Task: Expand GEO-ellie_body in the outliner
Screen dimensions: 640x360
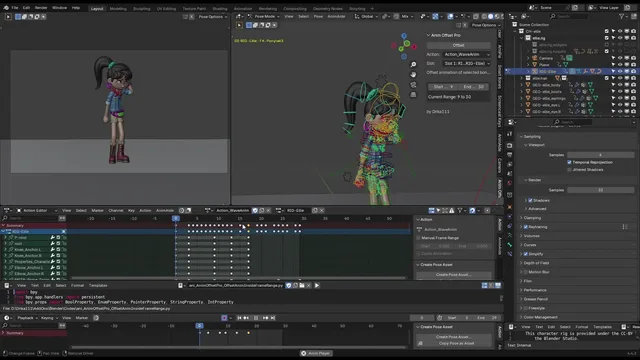Action: 521,85
